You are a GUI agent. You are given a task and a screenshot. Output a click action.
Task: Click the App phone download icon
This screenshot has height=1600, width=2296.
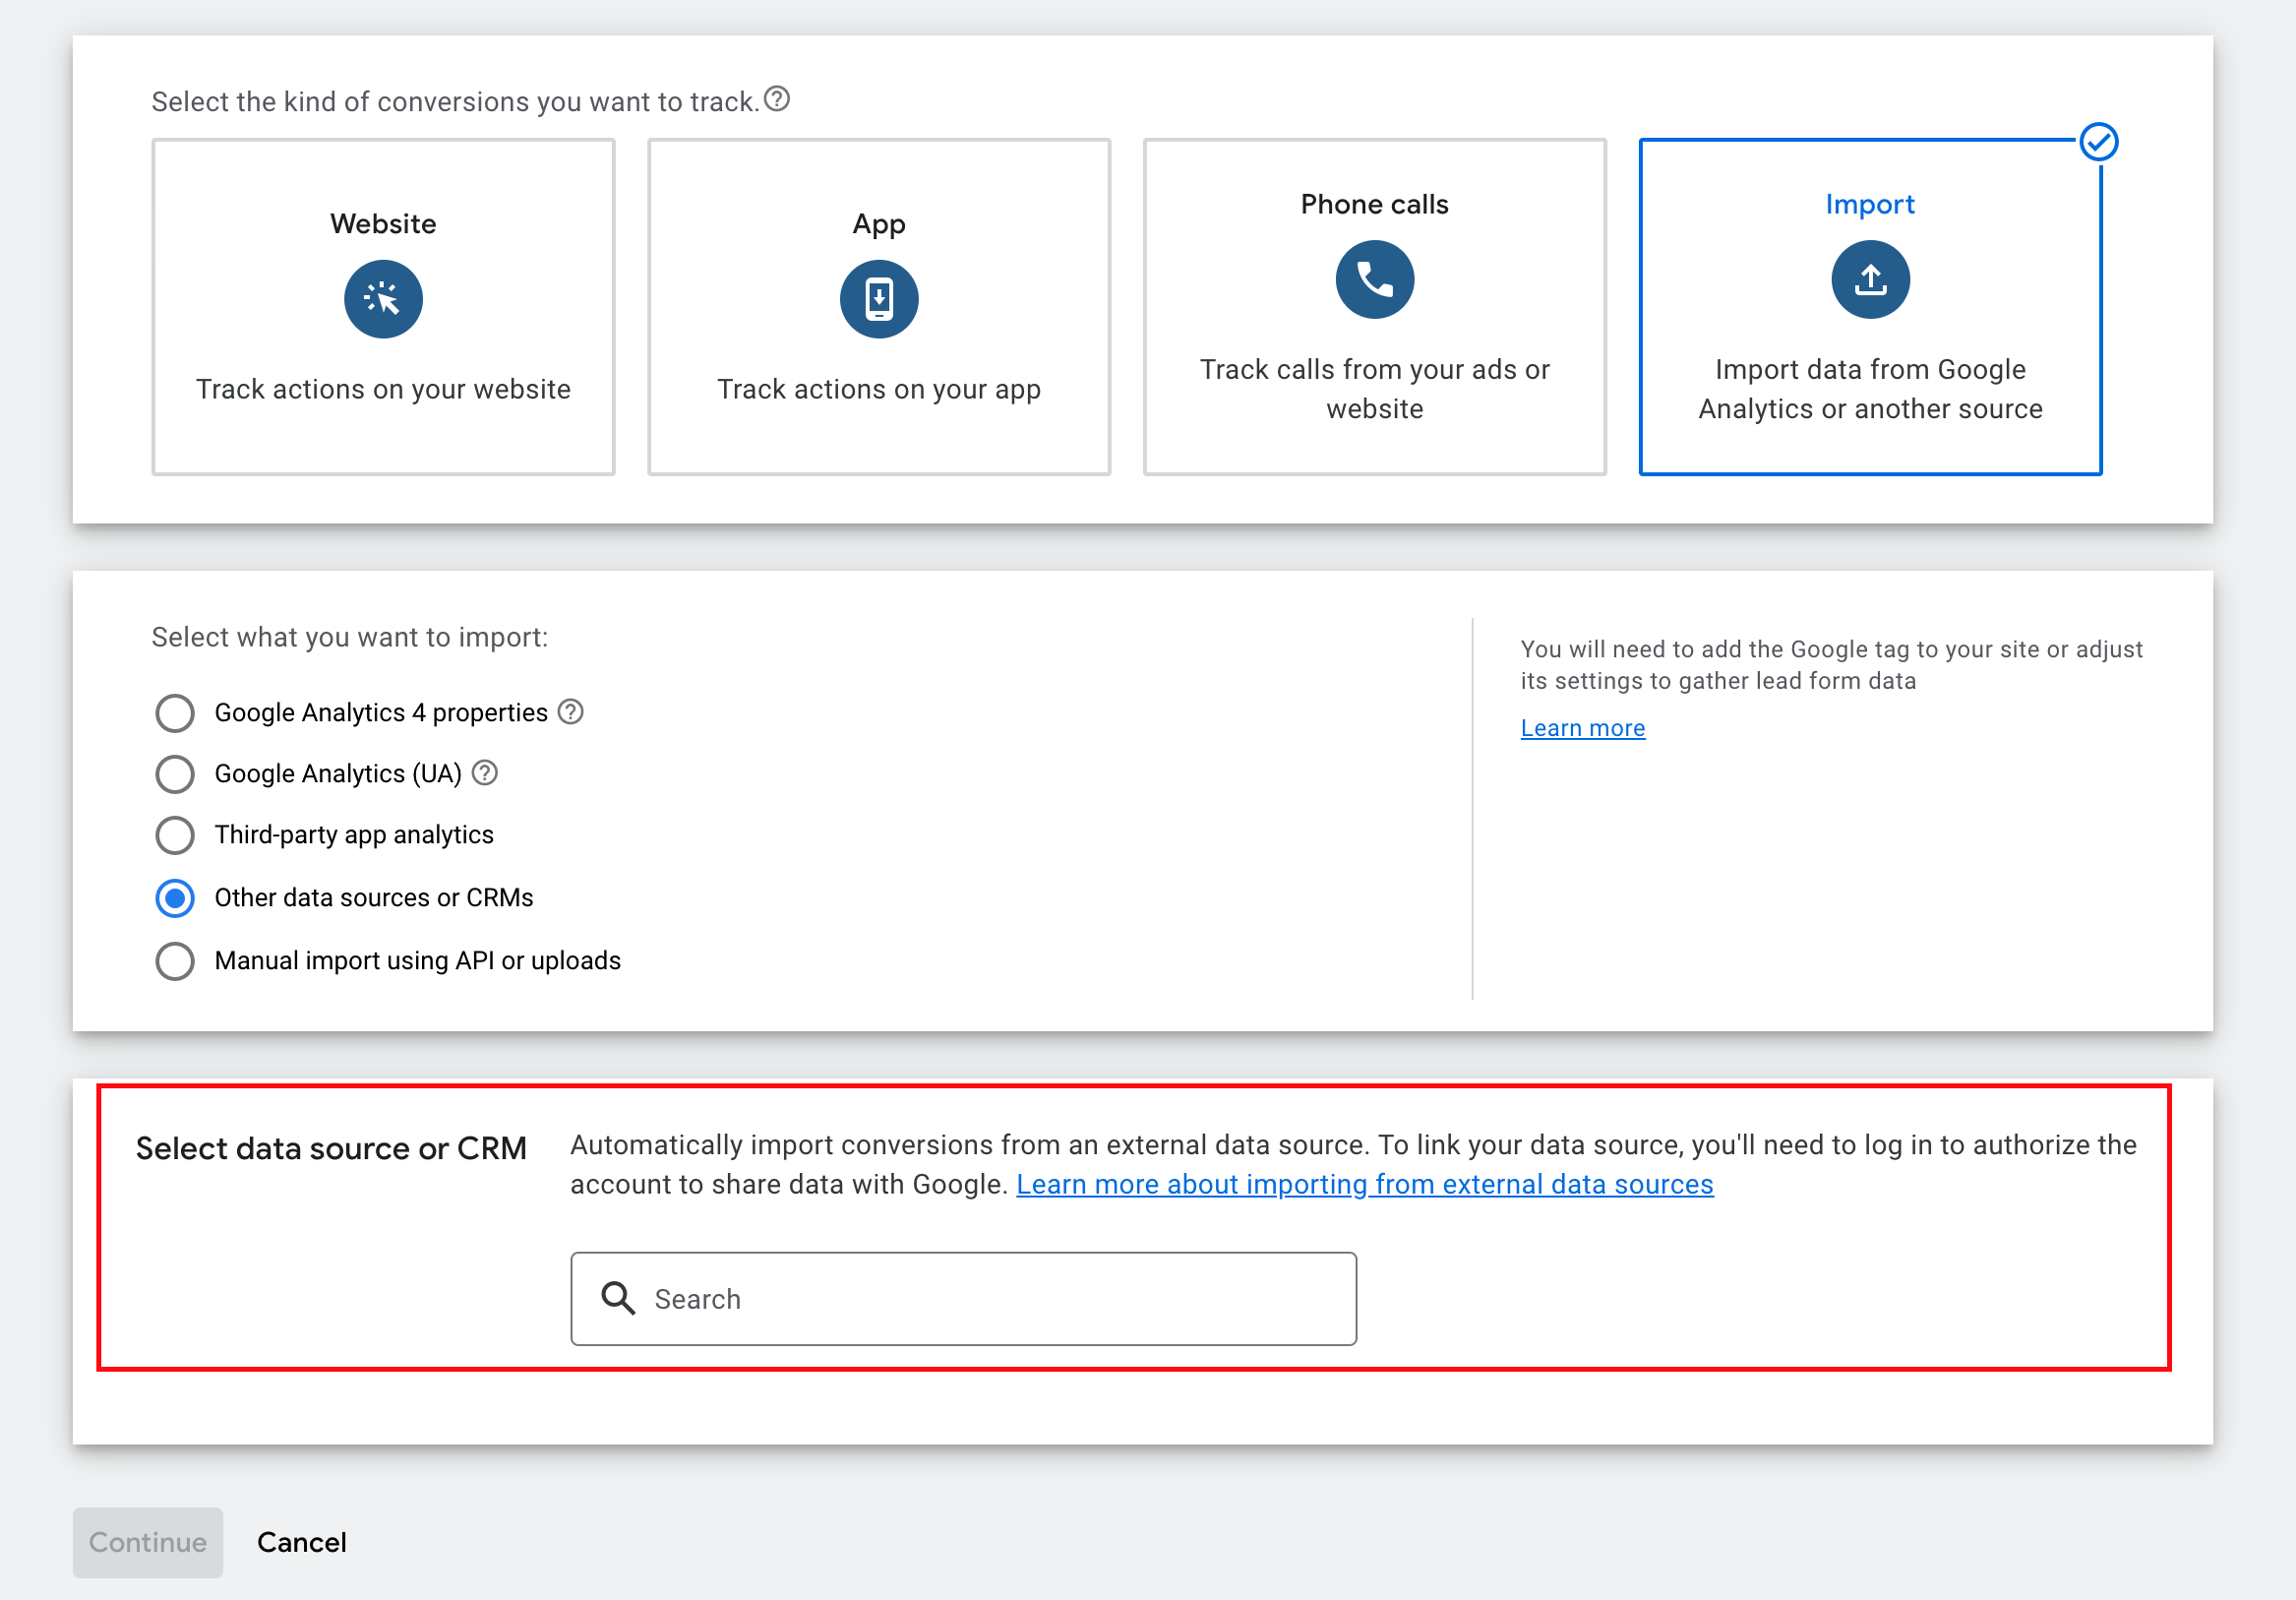pyautogui.click(x=878, y=299)
